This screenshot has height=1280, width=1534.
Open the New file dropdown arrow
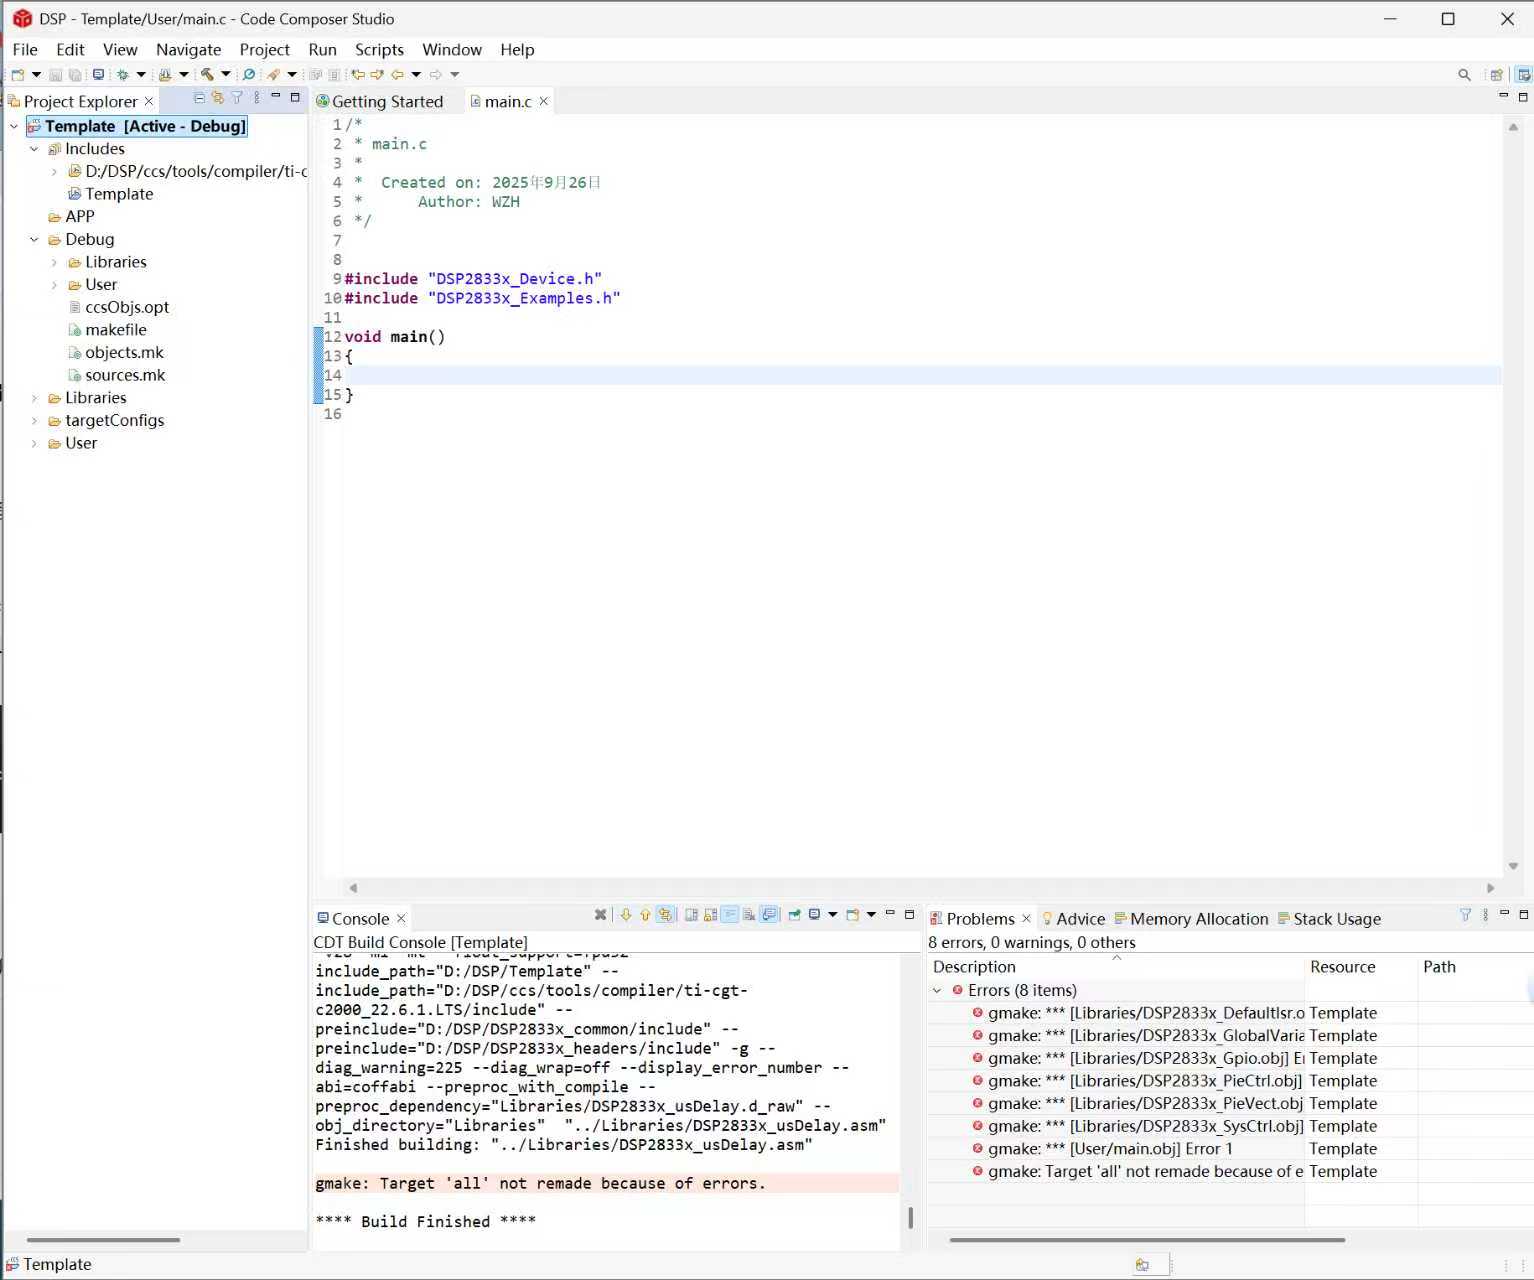(x=36, y=74)
